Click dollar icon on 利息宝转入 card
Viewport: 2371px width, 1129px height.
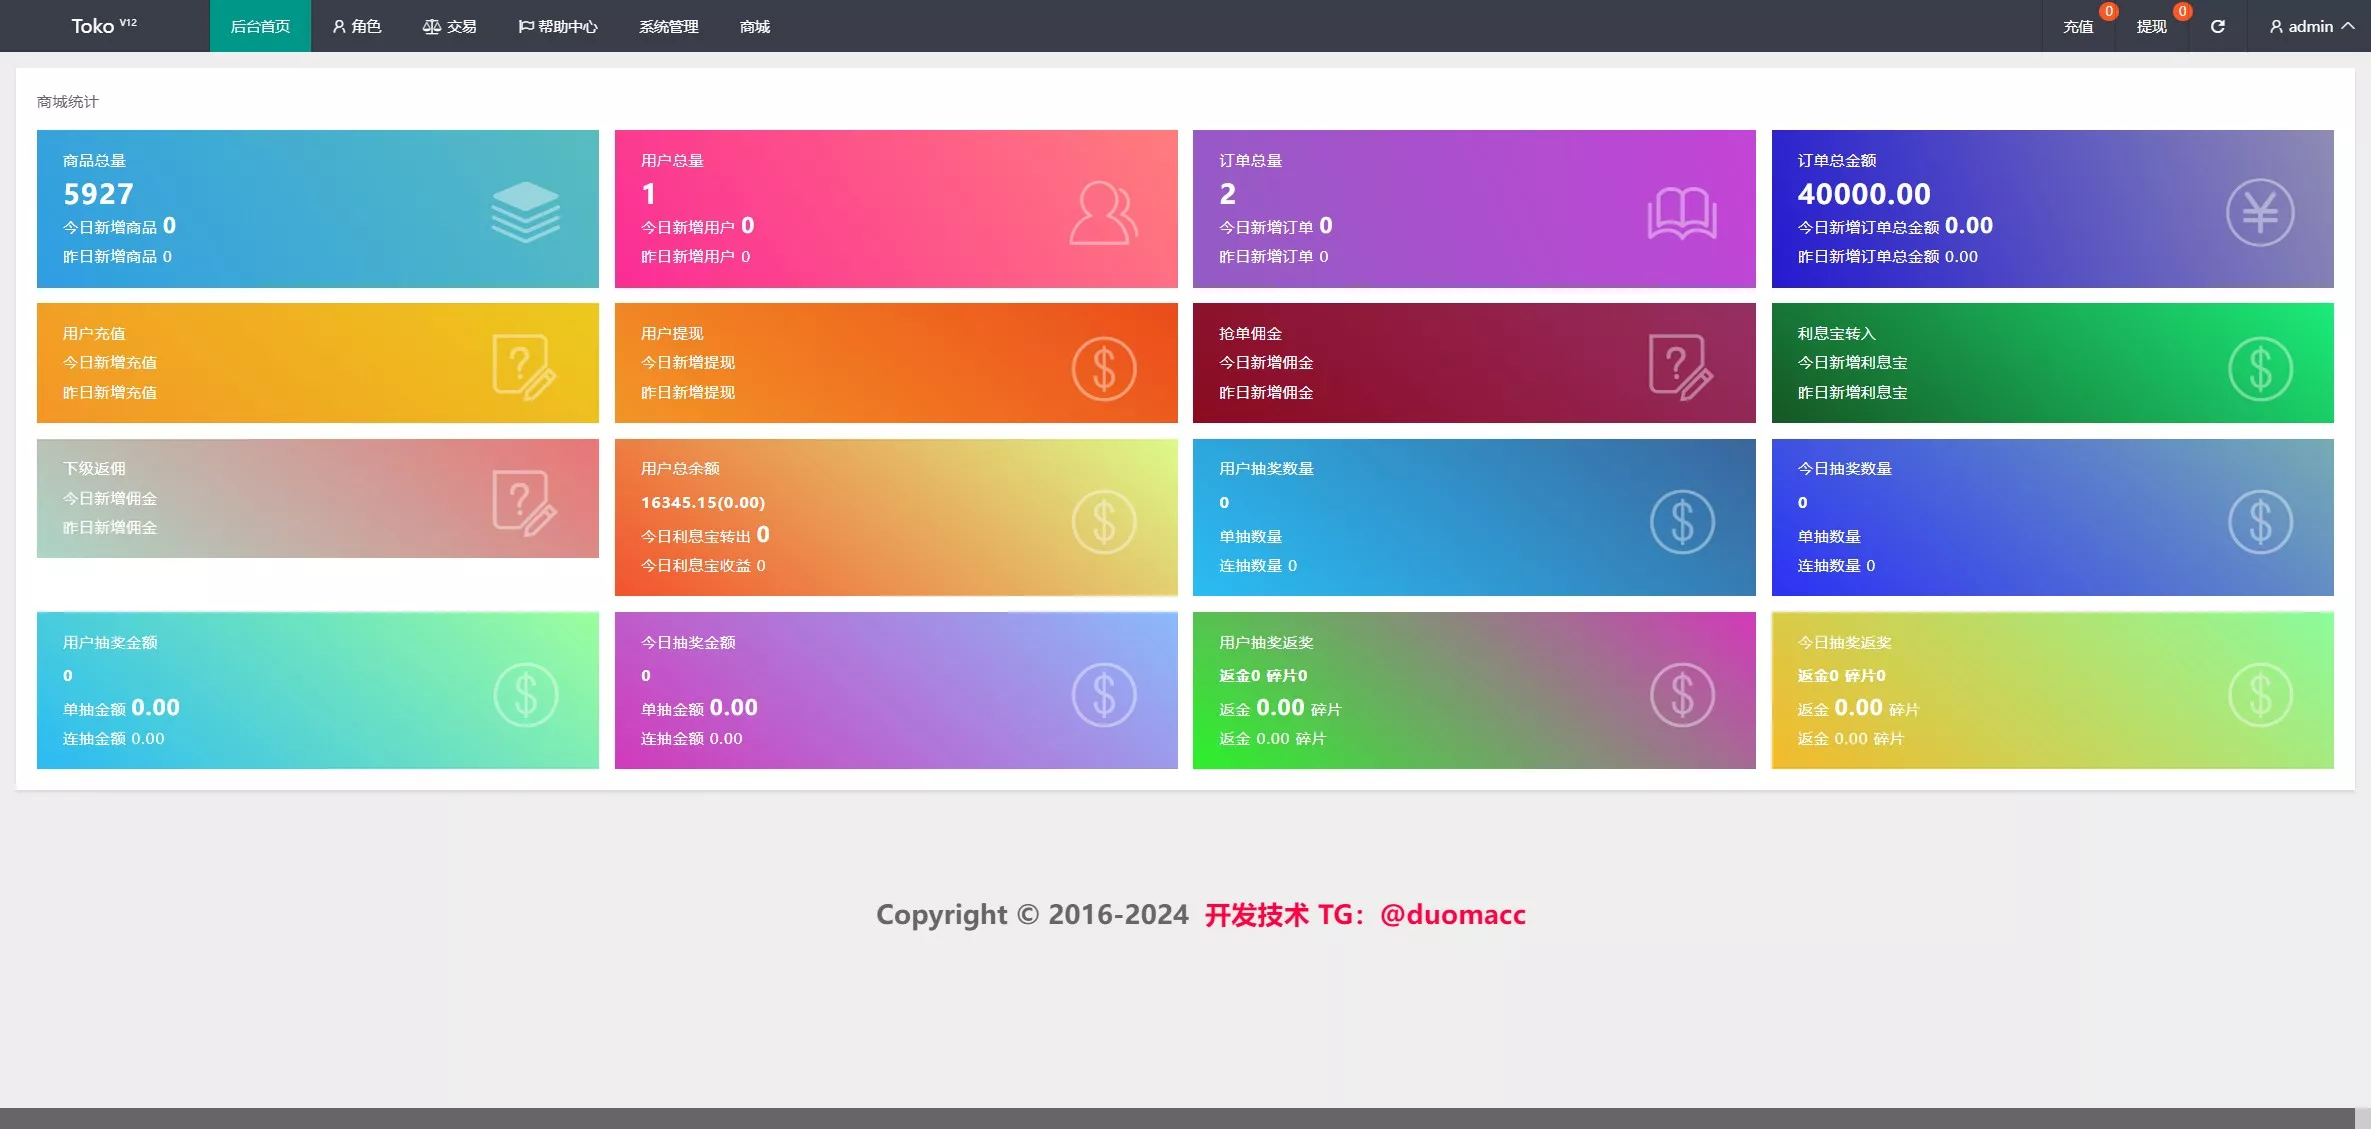pyautogui.click(x=2259, y=368)
